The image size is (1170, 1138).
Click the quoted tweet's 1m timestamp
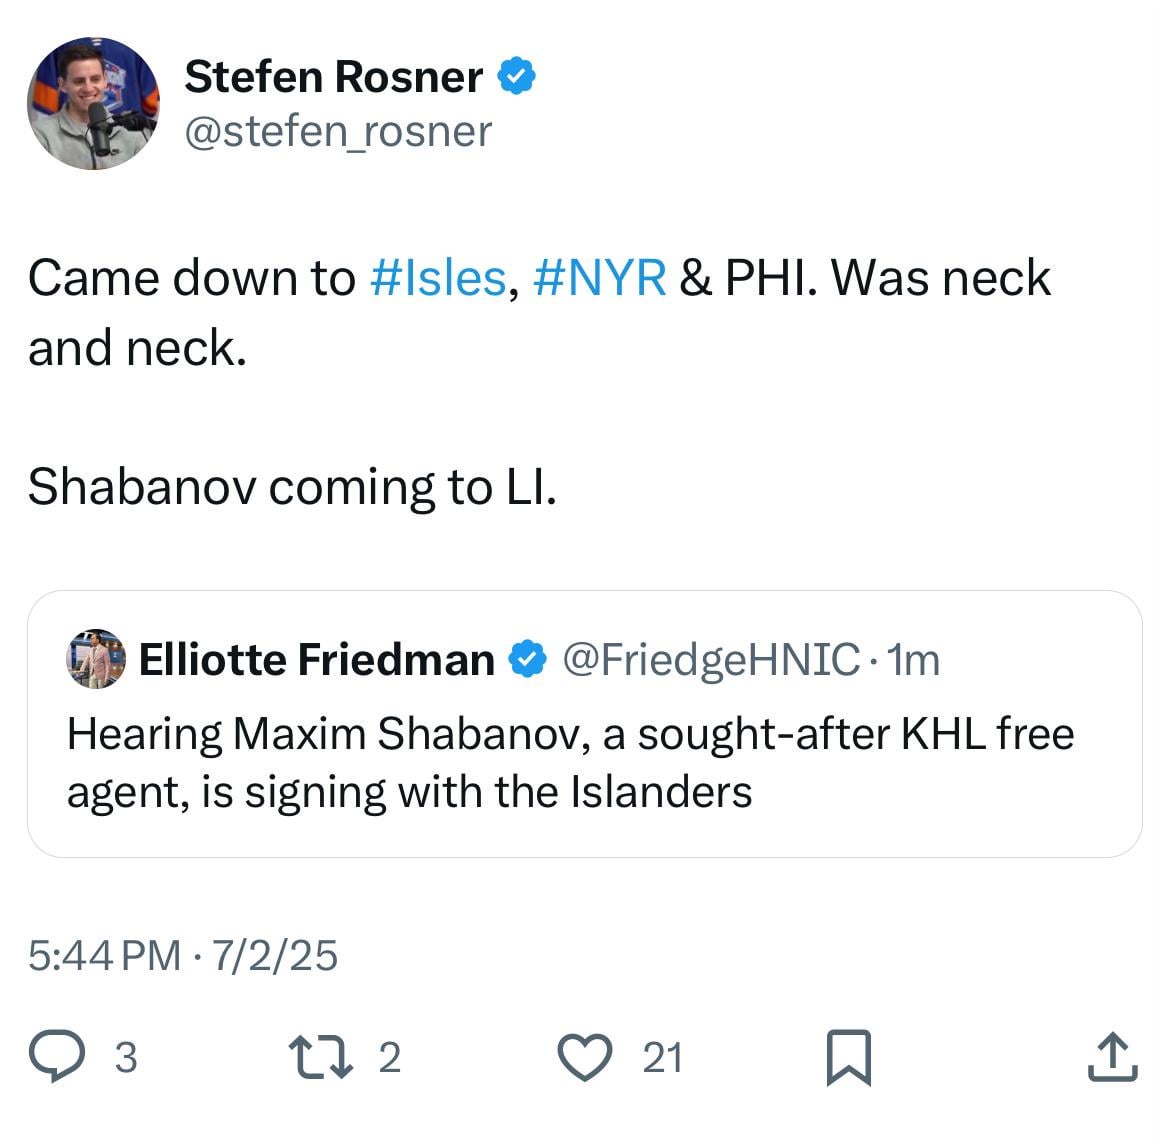point(913,660)
